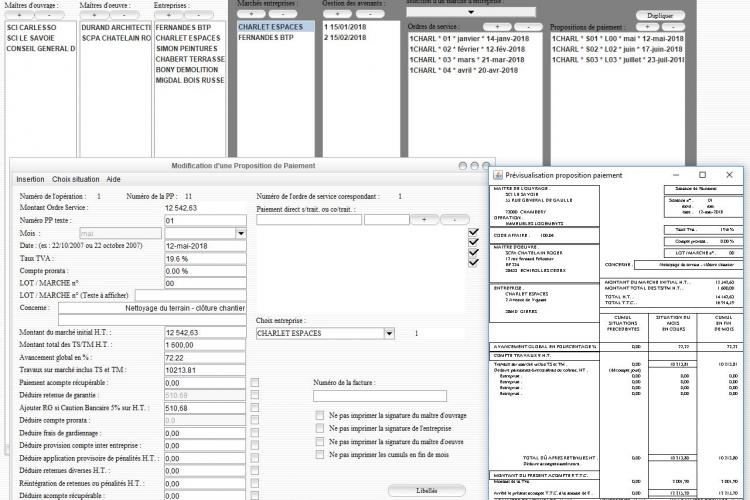
Task: Click the Montant total des TS/TM field
Action: pyautogui.click(x=205, y=345)
